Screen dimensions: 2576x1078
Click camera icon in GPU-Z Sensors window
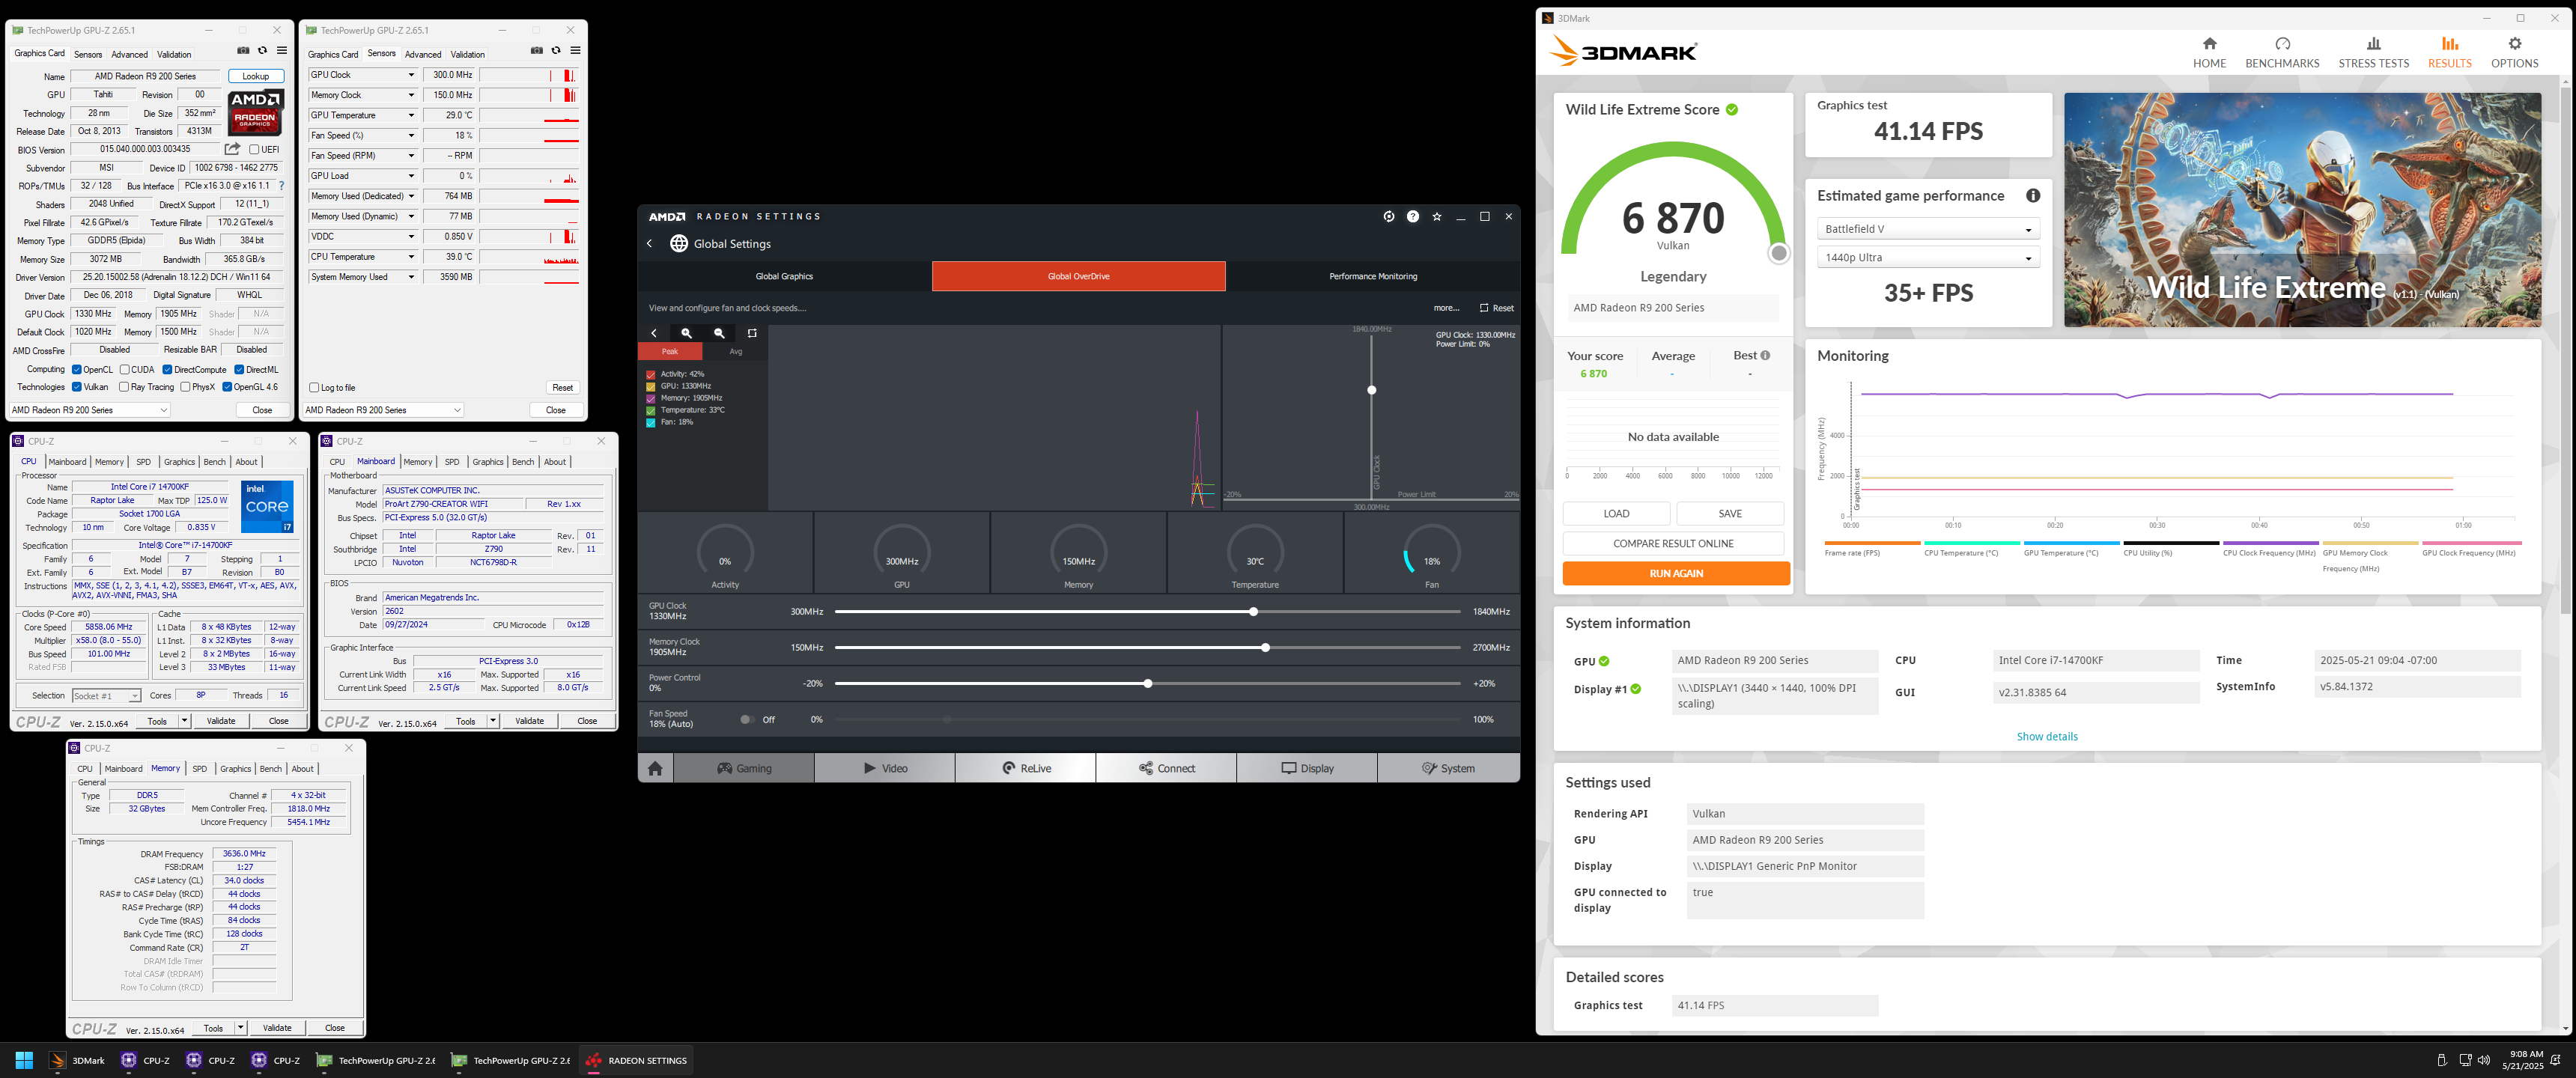(537, 50)
